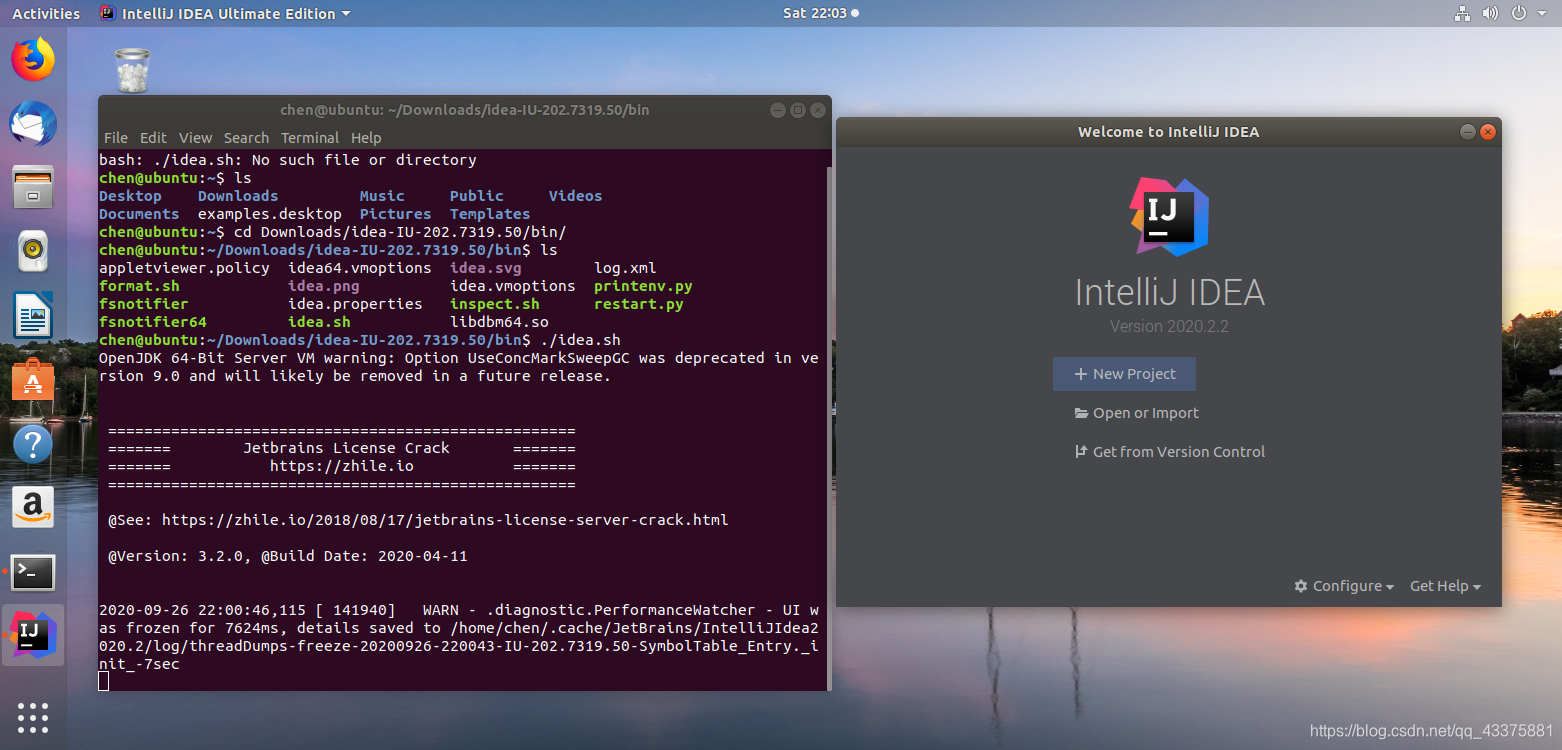Open the Terminal menu in the terminal window
The height and width of the screenshot is (750, 1562).
[310, 137]
